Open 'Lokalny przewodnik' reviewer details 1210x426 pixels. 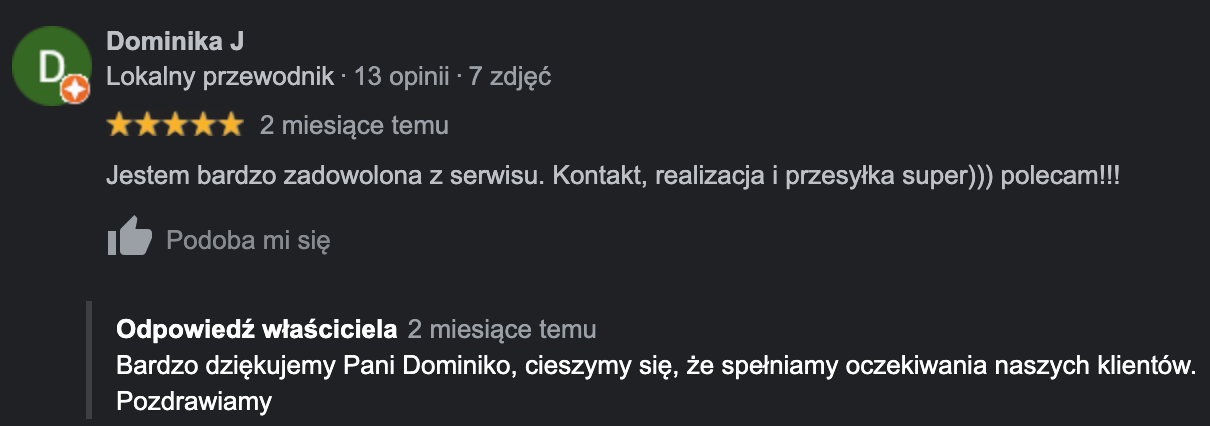220,76
